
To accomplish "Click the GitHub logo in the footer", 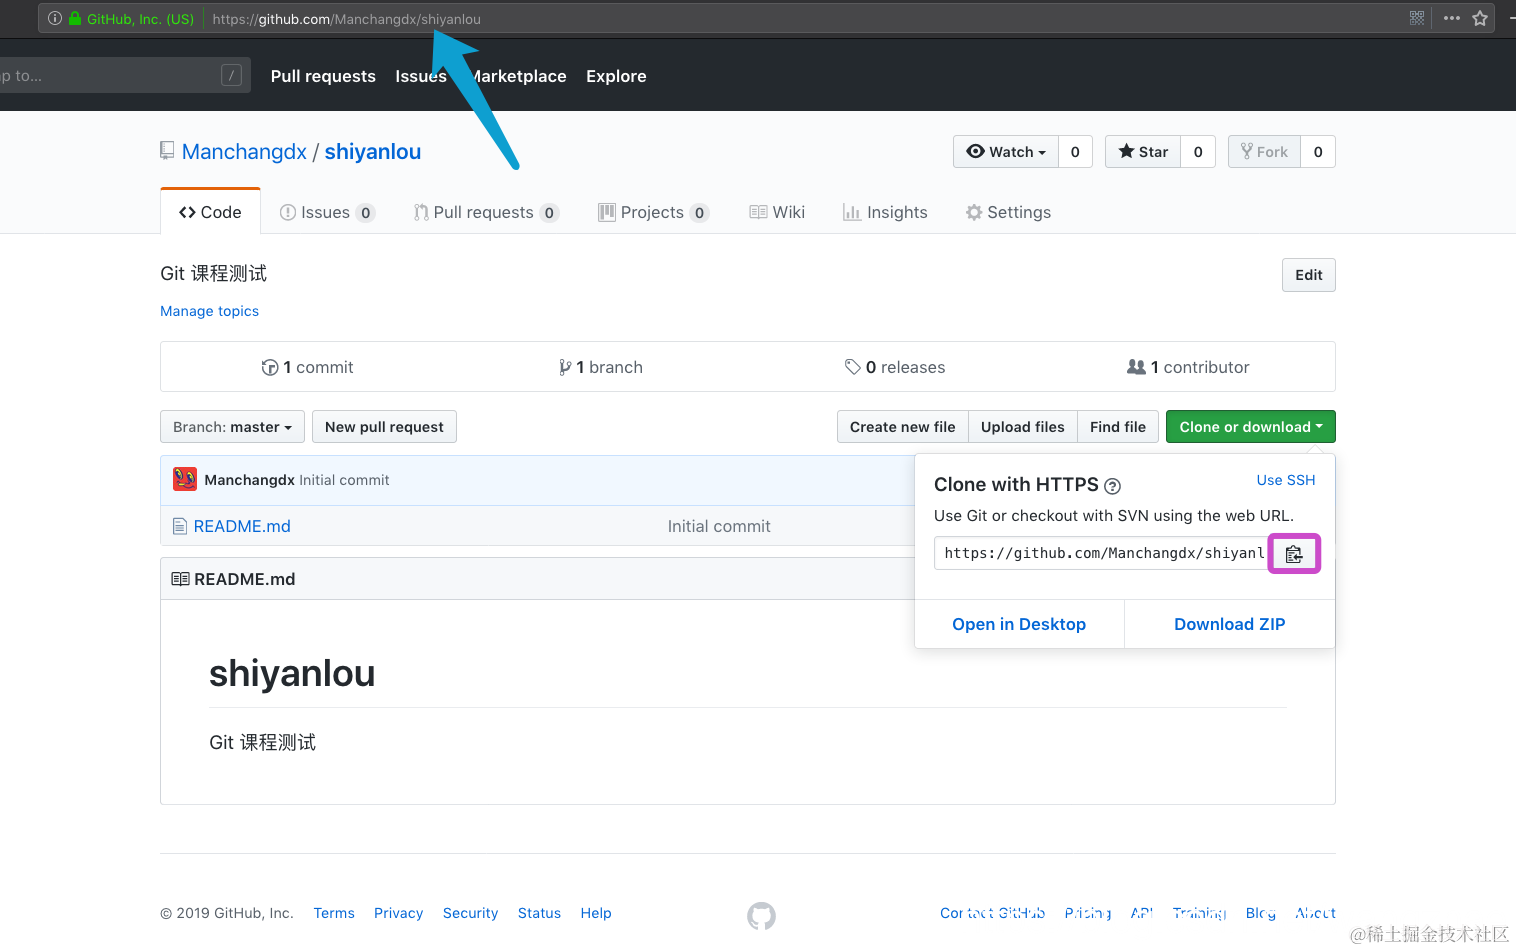I will point(761,915).
